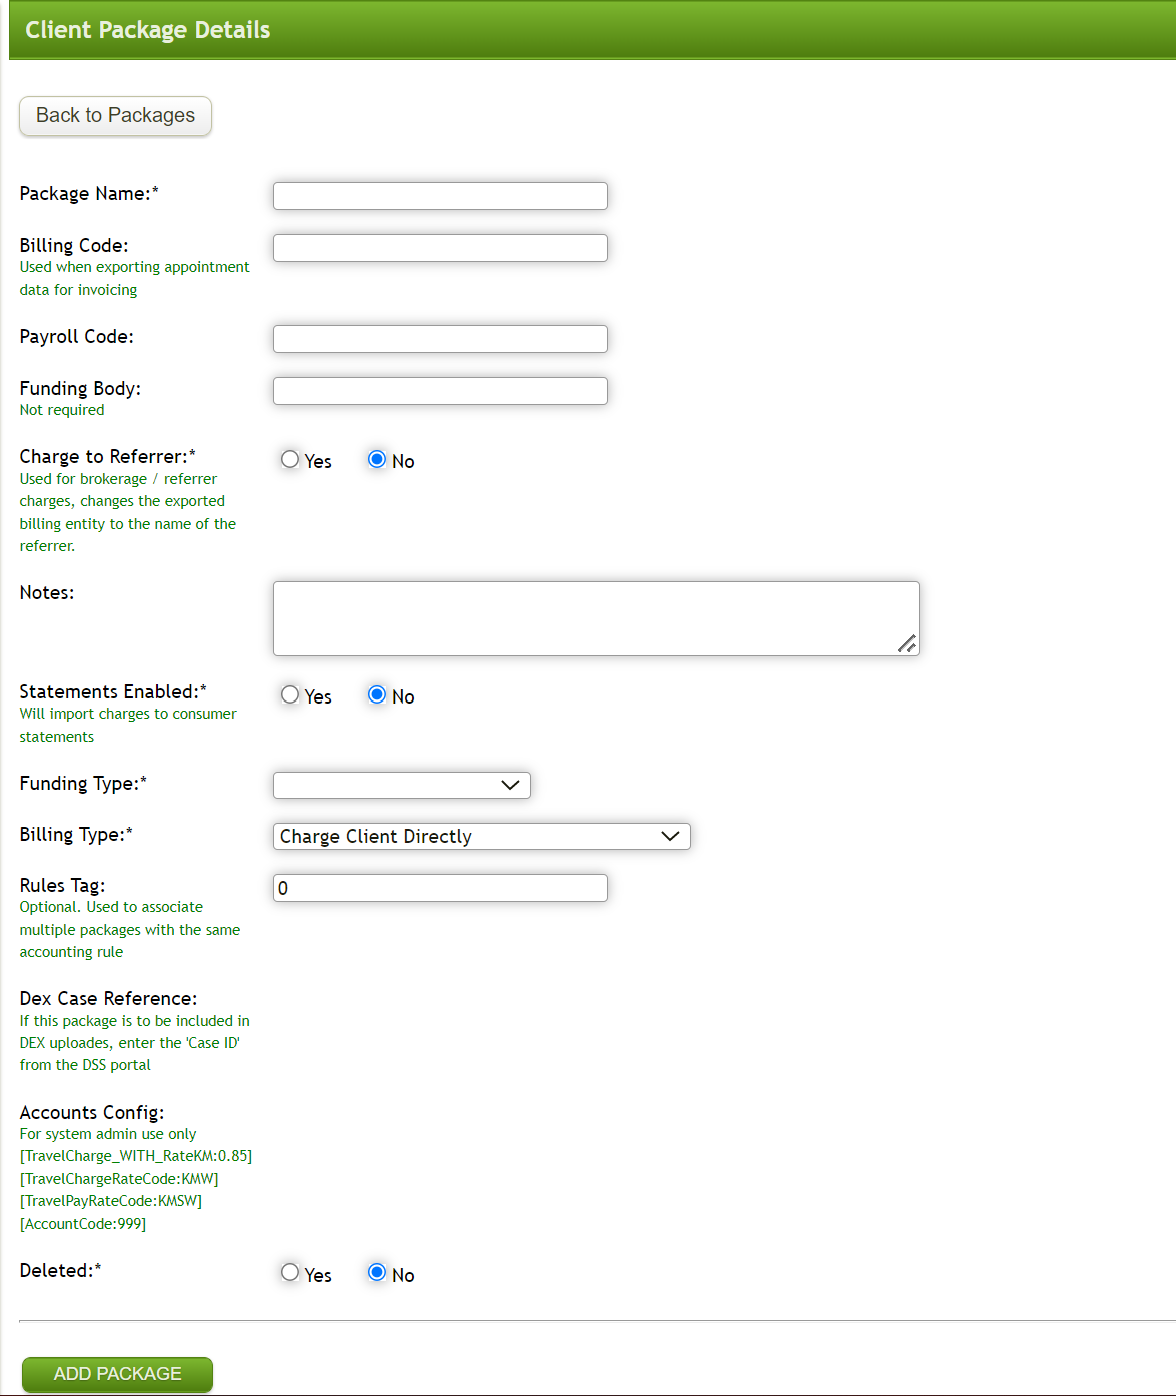The width and height of the screenshot is (1176, 1396).
Task: Click the Notes text area
Action: [595, 617]
